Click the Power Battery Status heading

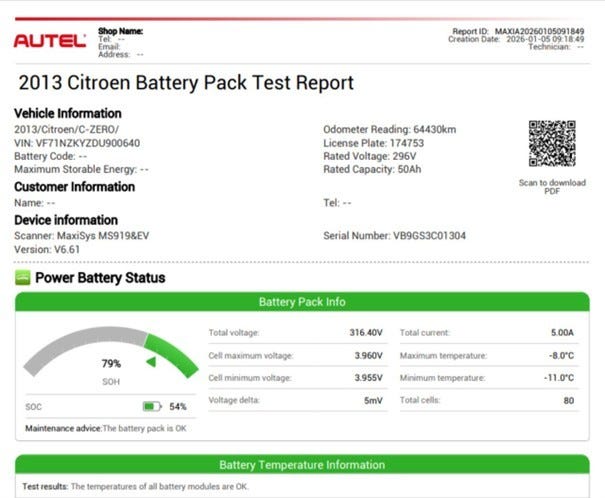tap(100, 278)
